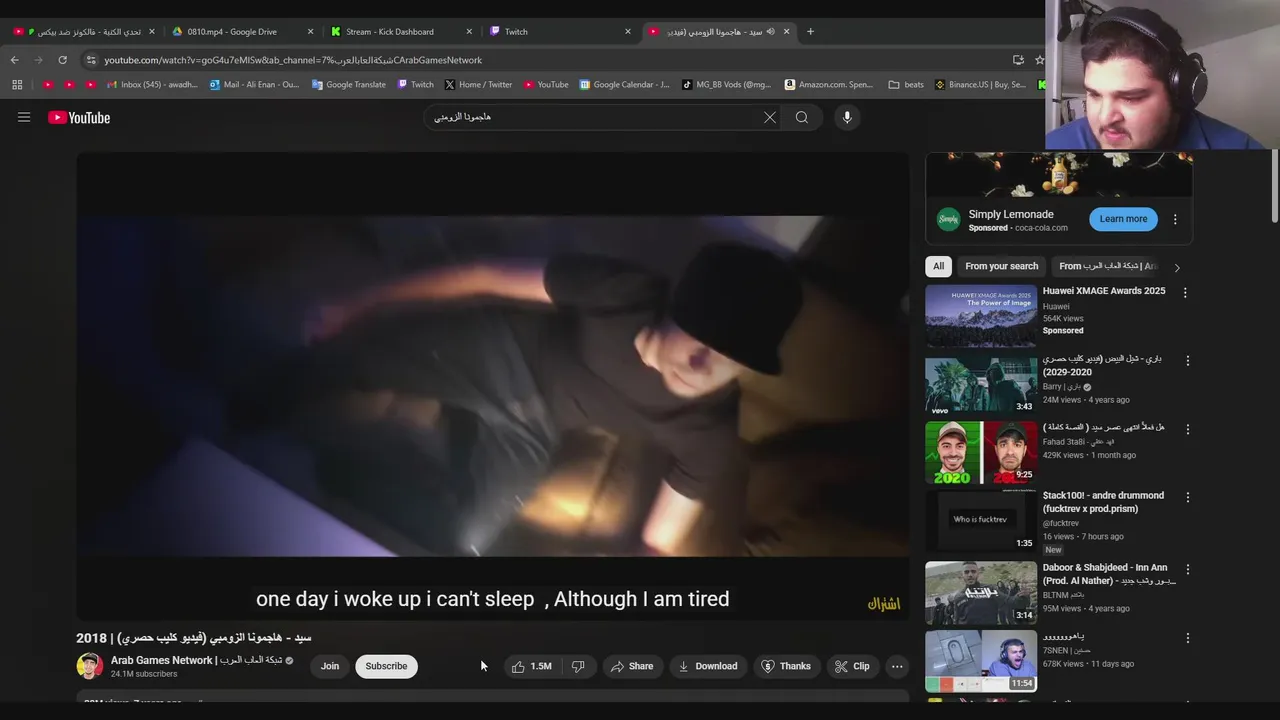Image resolution: width=1280 pixels, height=720 pixels.
Task: Like the video with 1.5M likes
Action: click(532, 666)
